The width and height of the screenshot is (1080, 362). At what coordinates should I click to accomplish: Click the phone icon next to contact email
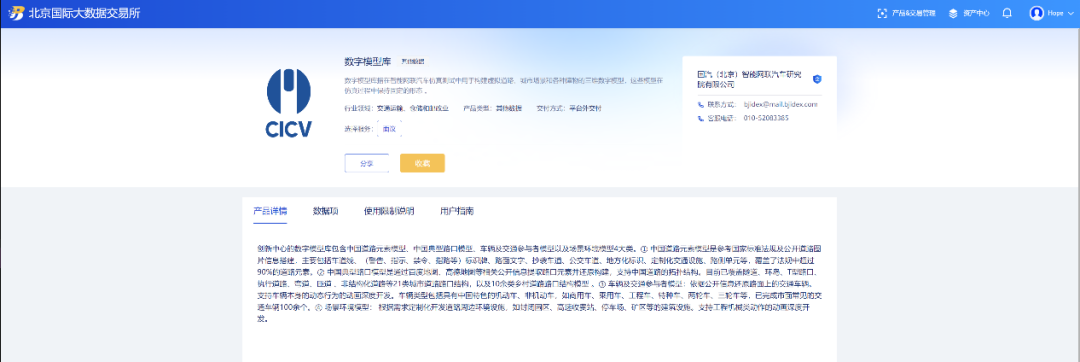click(701, 105)
